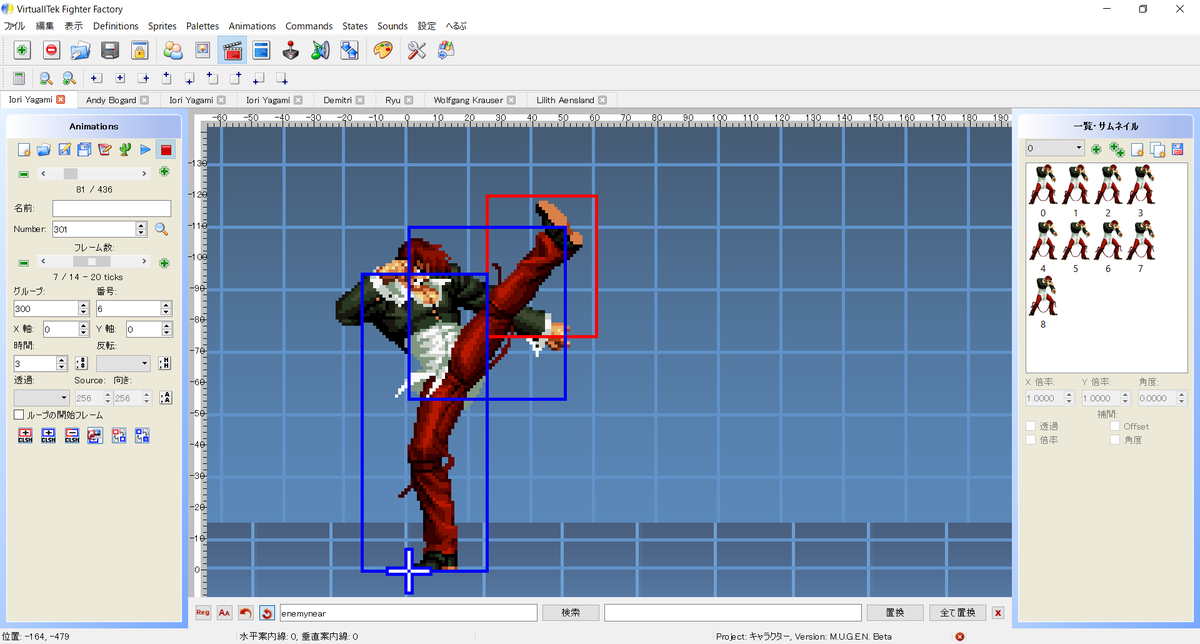Click the 検索 search button
This screenshot has height=644, width=1200.
click(x=571, y=612)
